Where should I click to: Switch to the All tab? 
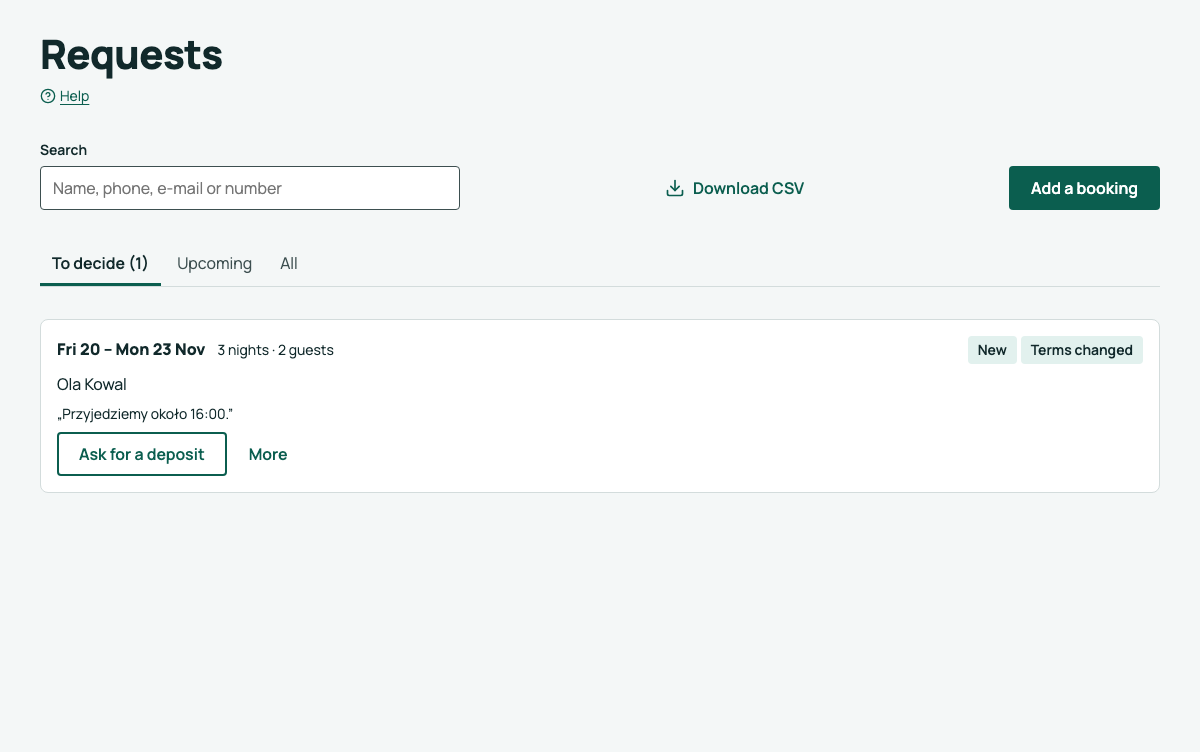pyautogui.click(x=289, y=263)
